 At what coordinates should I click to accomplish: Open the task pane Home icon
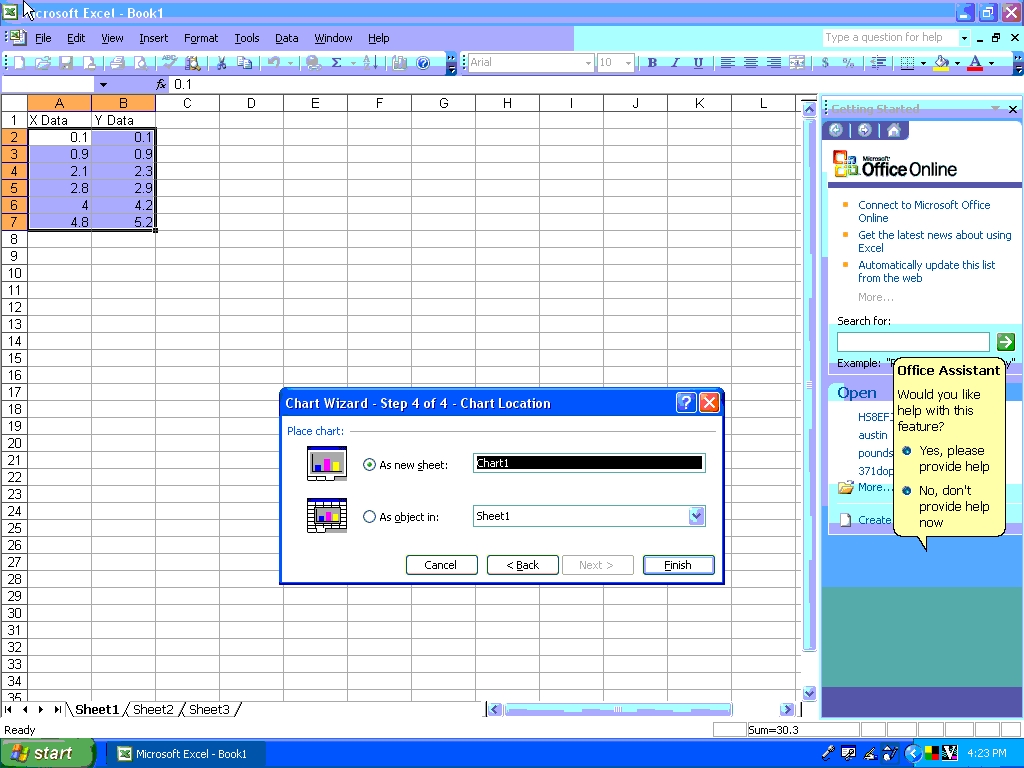pyautogui.click(x=893, y=130)
